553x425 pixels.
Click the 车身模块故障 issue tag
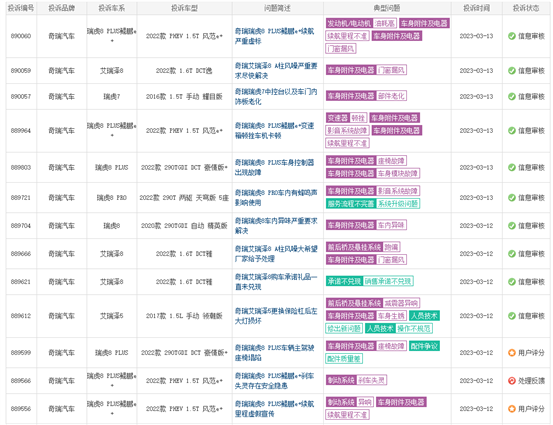tap(398, 173)
